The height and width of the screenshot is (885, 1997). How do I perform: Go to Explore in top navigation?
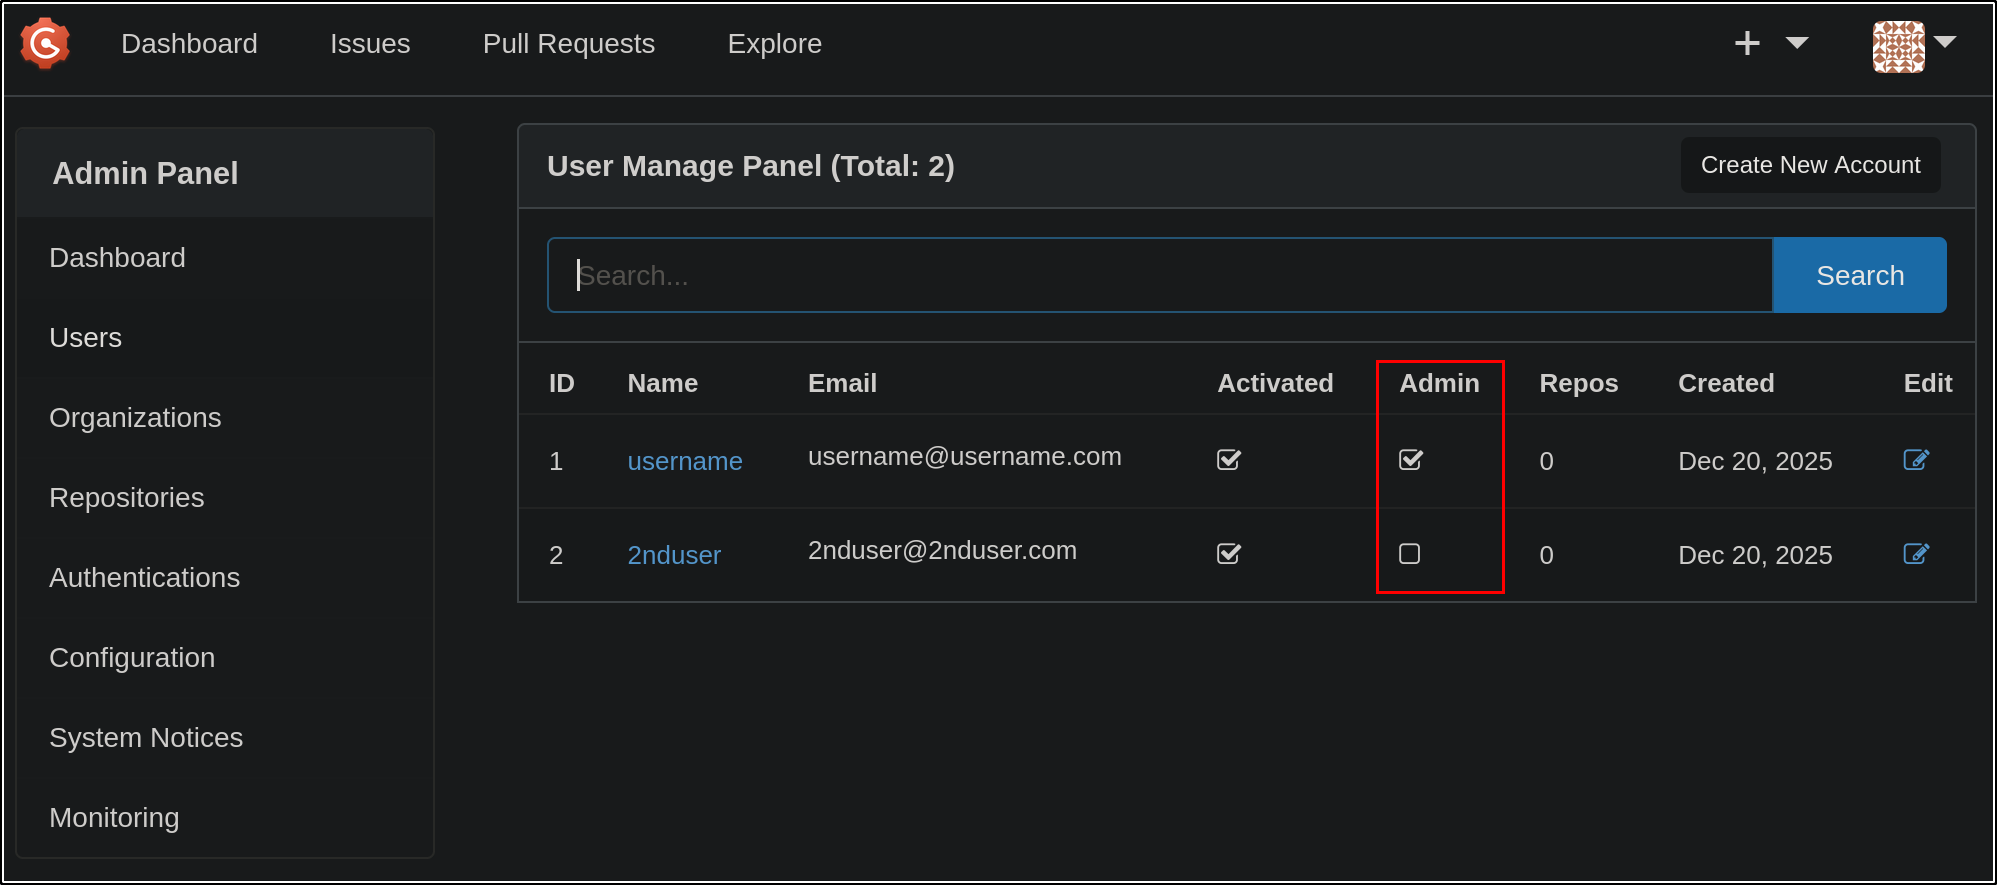(x=774, y=44)
